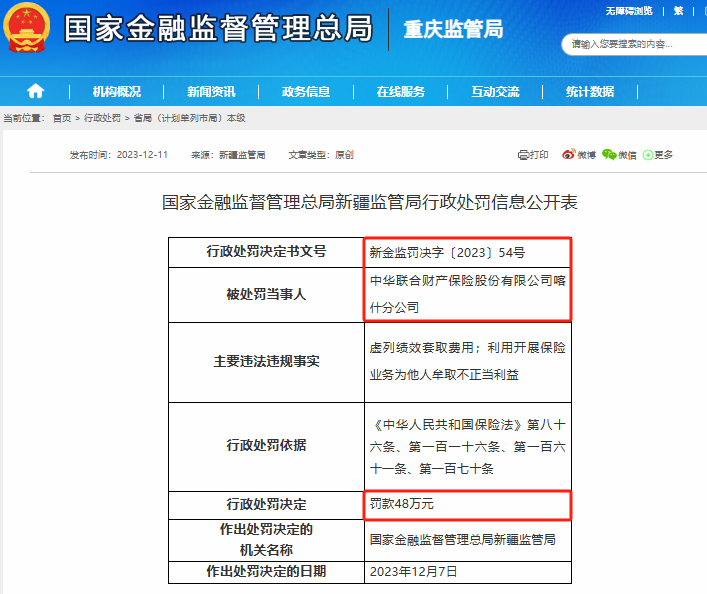Viewport: 707px width, 594px height.
Task: Click the label 行政处罚决定
Action: point(266,504)
